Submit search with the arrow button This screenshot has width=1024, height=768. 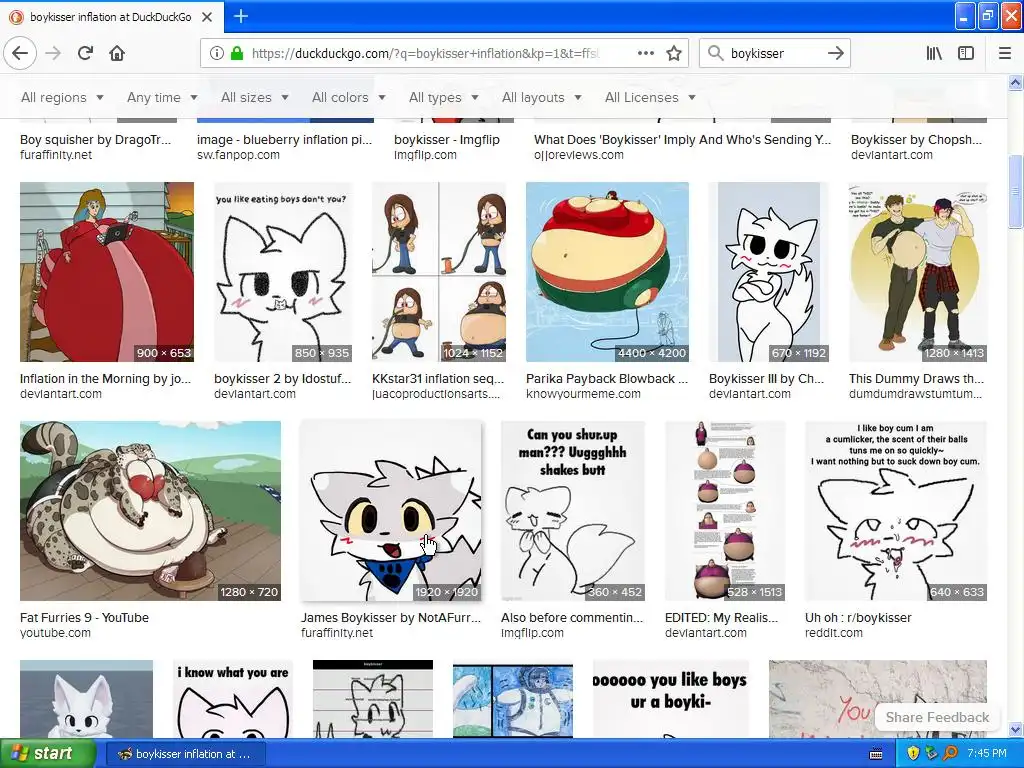tap(835, 53)
